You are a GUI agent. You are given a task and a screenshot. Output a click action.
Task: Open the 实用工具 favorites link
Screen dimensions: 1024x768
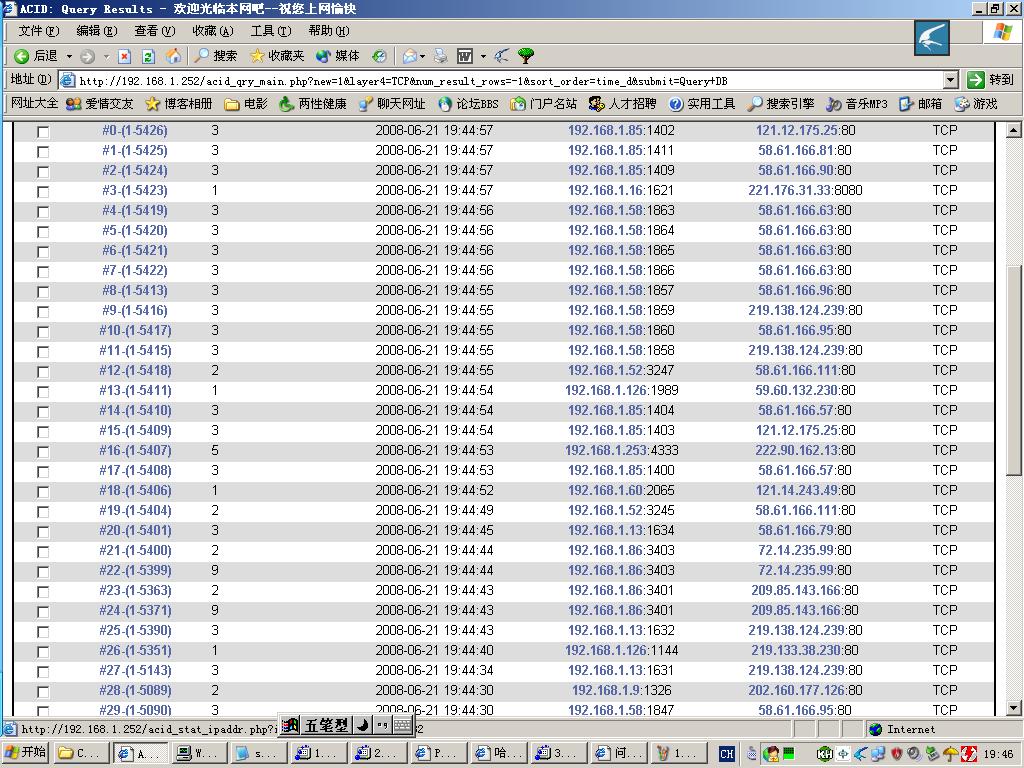702,104
